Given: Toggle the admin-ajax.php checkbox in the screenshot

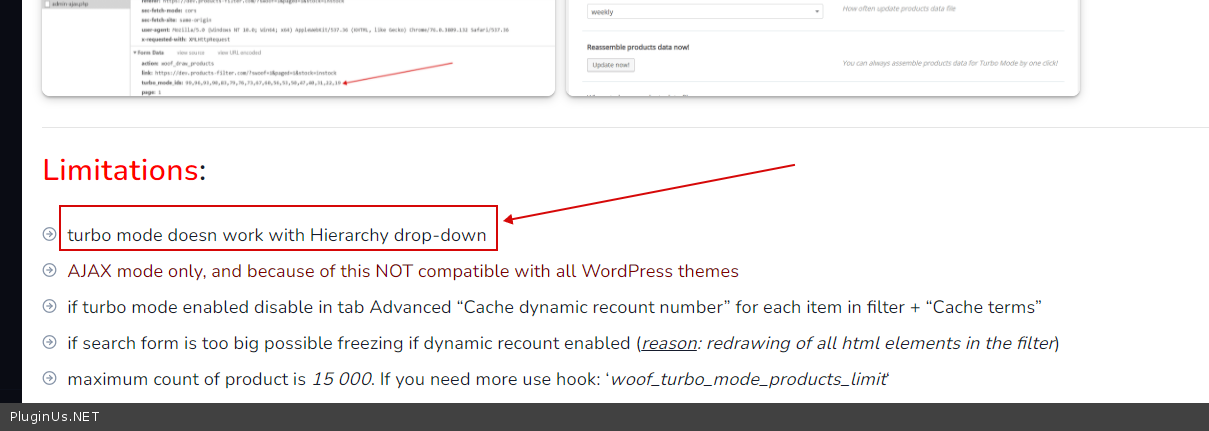Looking at the screenshot, I should tap(47, 4).
